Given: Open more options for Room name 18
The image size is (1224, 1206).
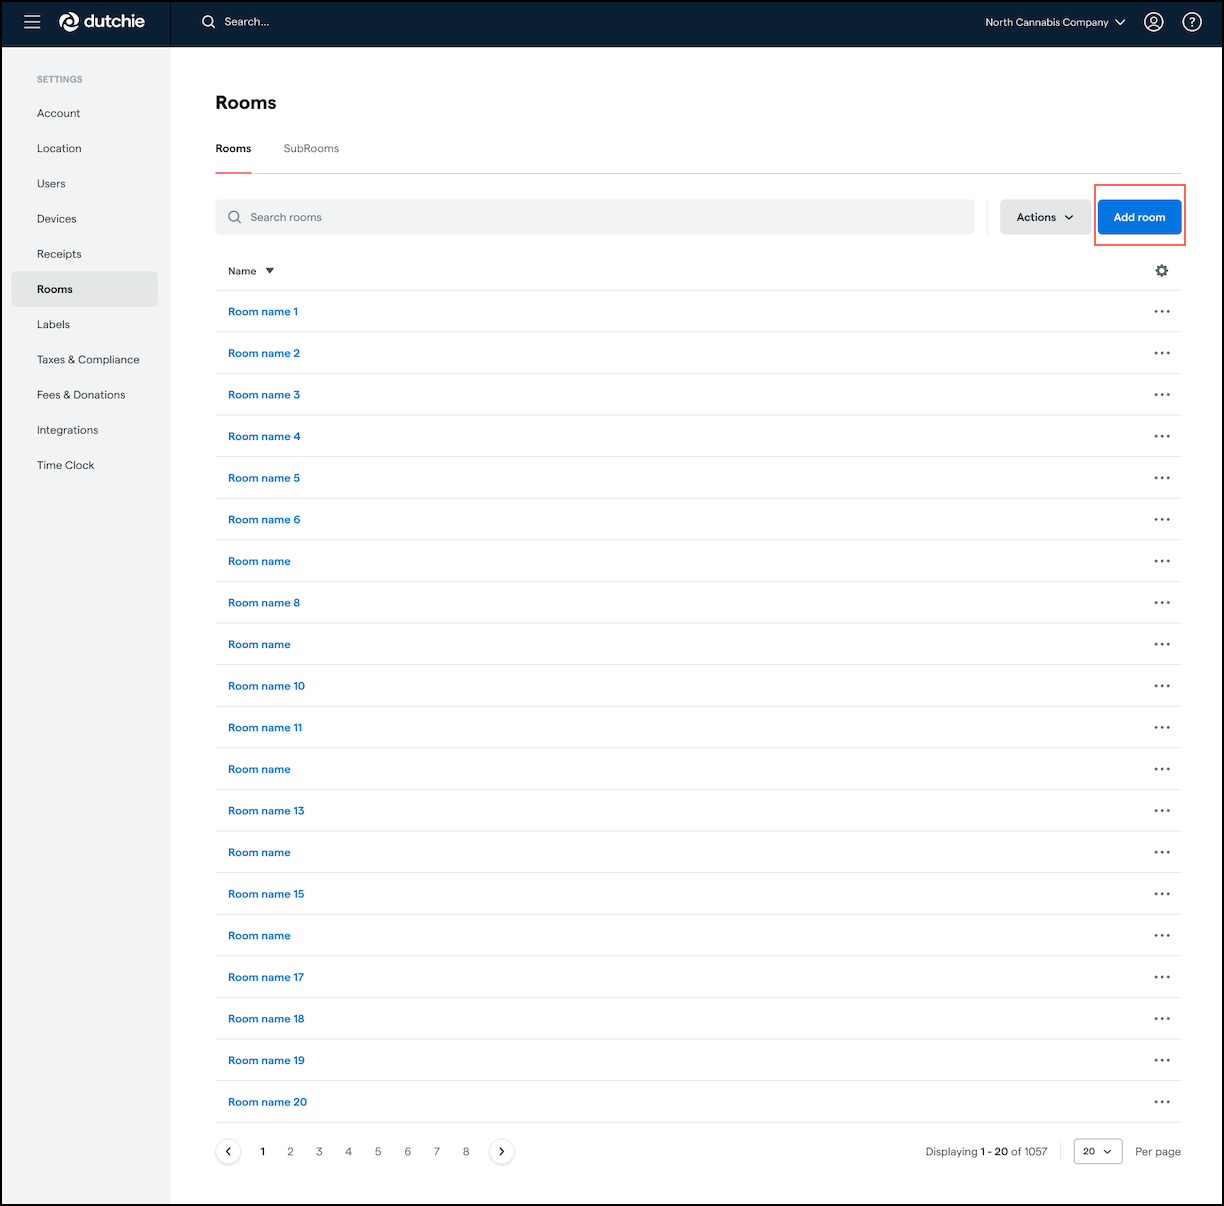Looking at the screenshot, I should point(1162,1019).
